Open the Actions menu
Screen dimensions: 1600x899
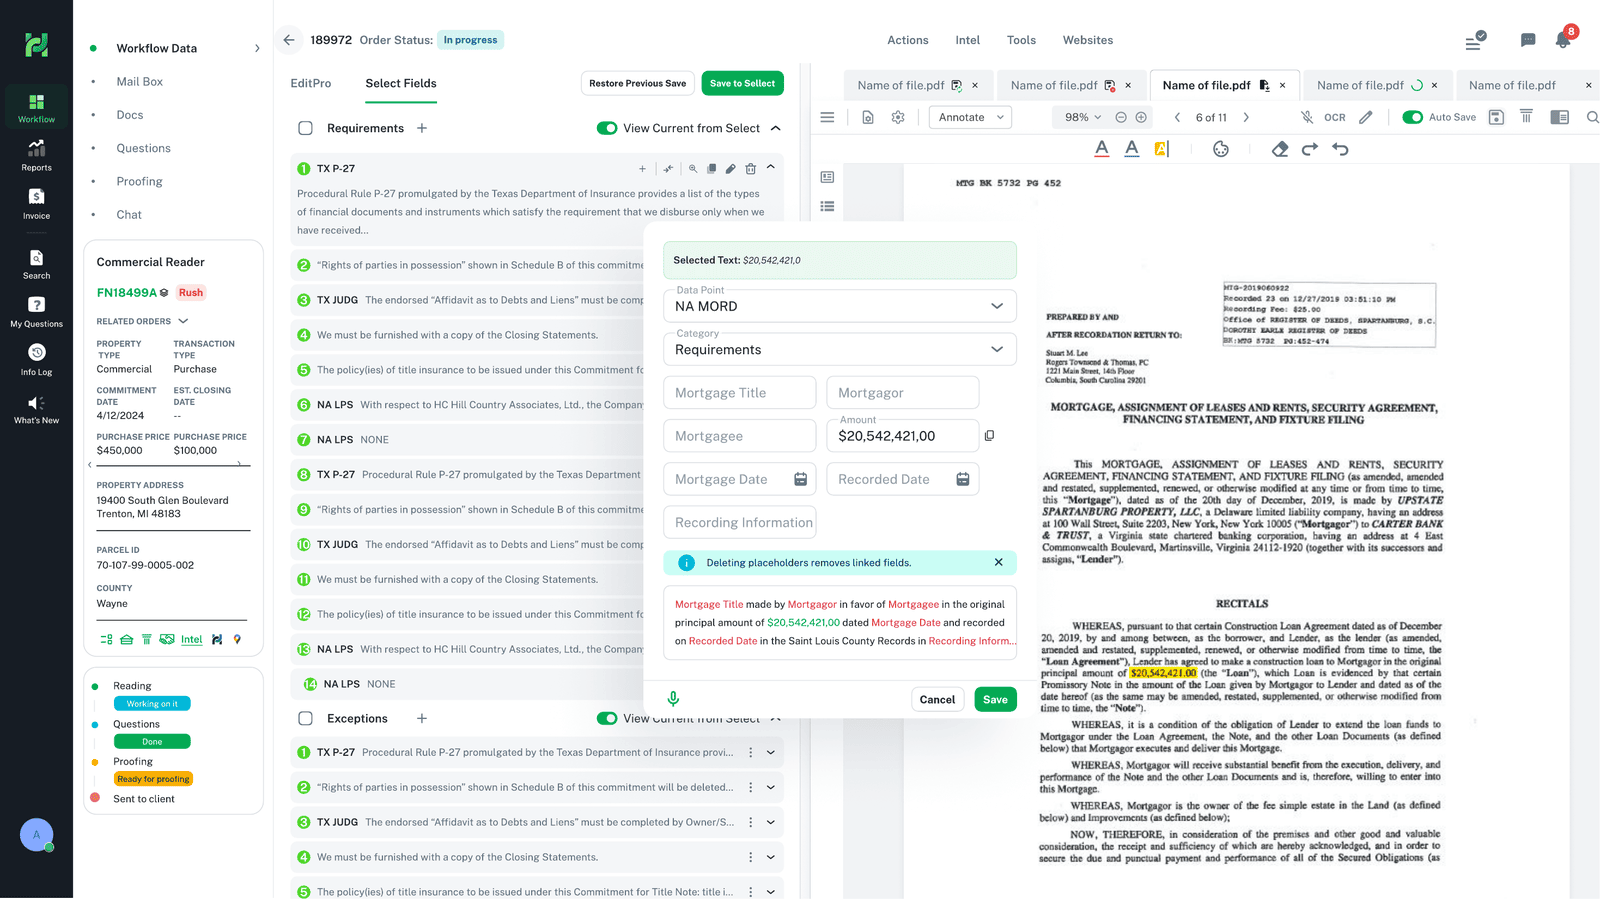pos(908,40)
